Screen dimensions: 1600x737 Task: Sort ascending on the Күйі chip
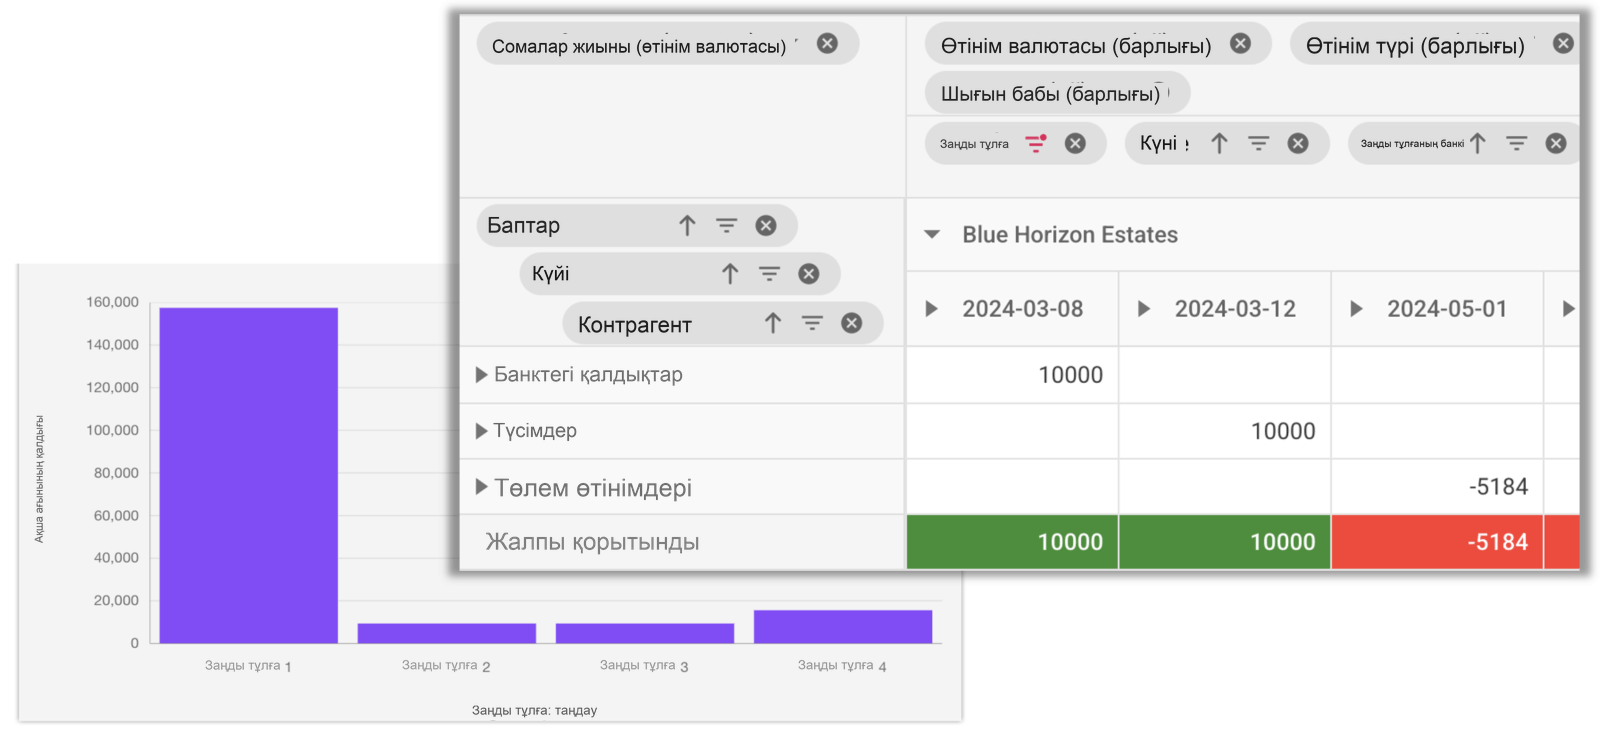click(730, 273)
